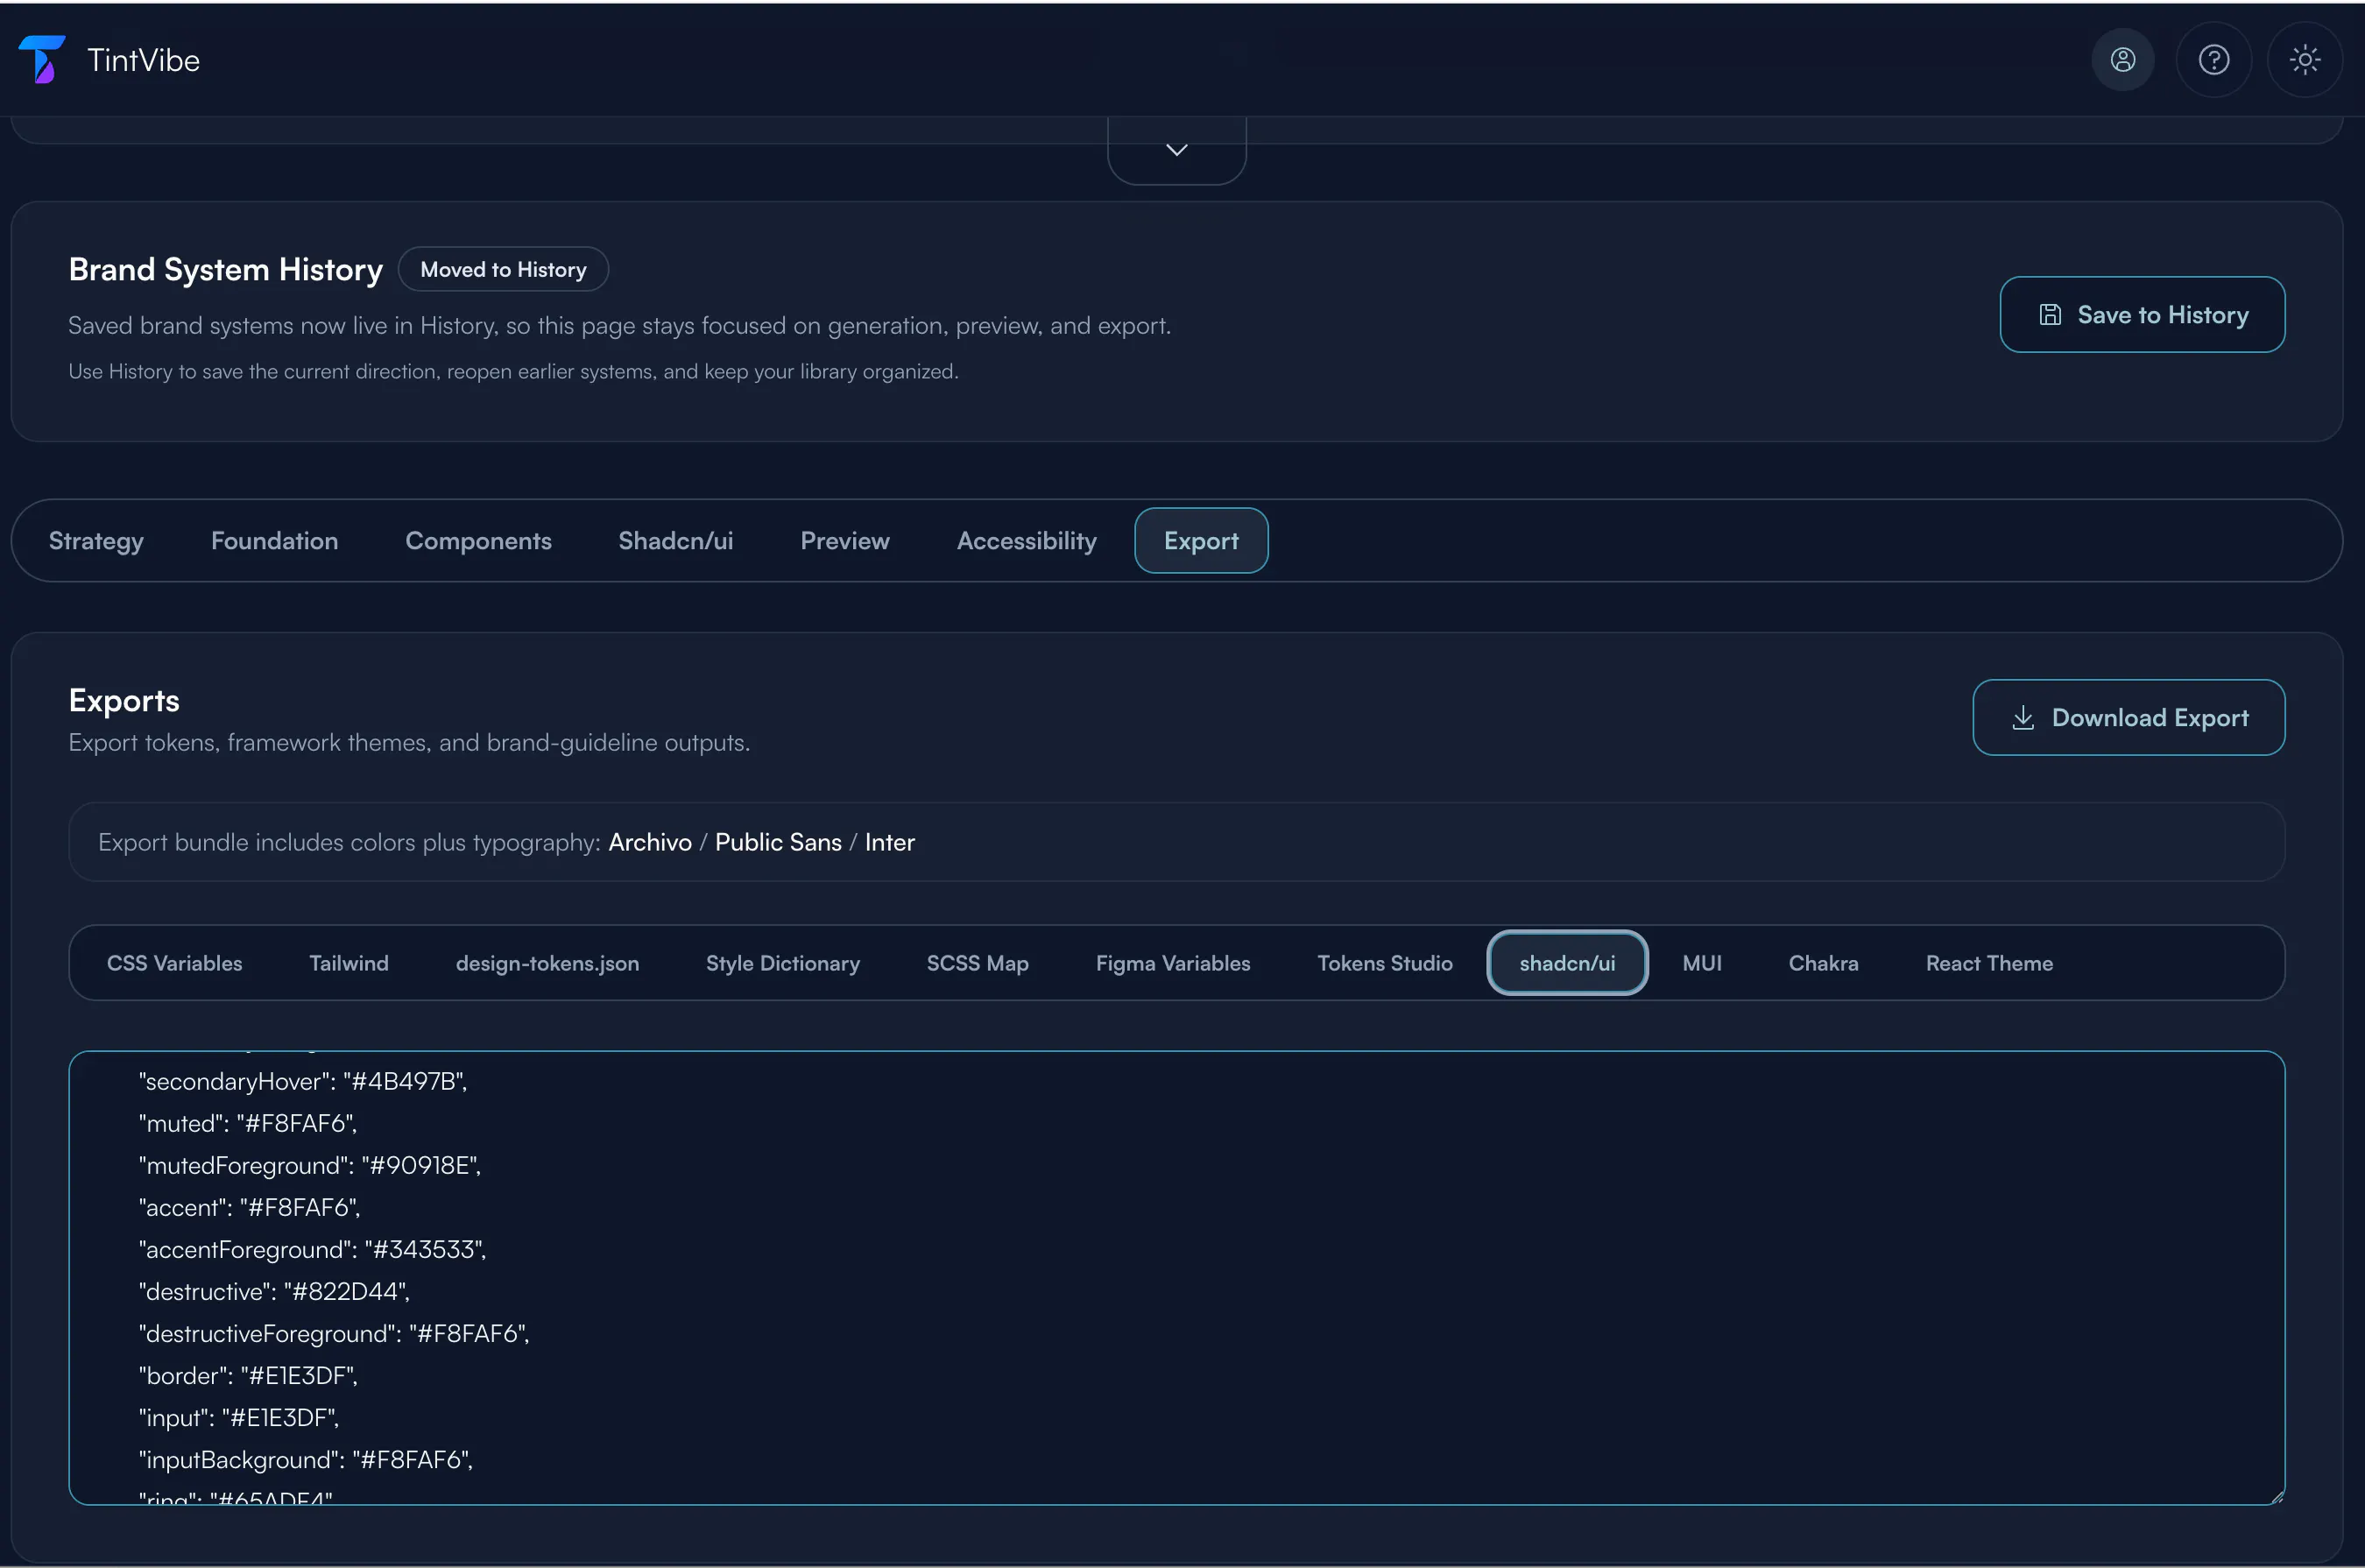Viewport: 2365px width, 1568px height.
Task: Select the CSS Variables export format
Action: point(175,963)
